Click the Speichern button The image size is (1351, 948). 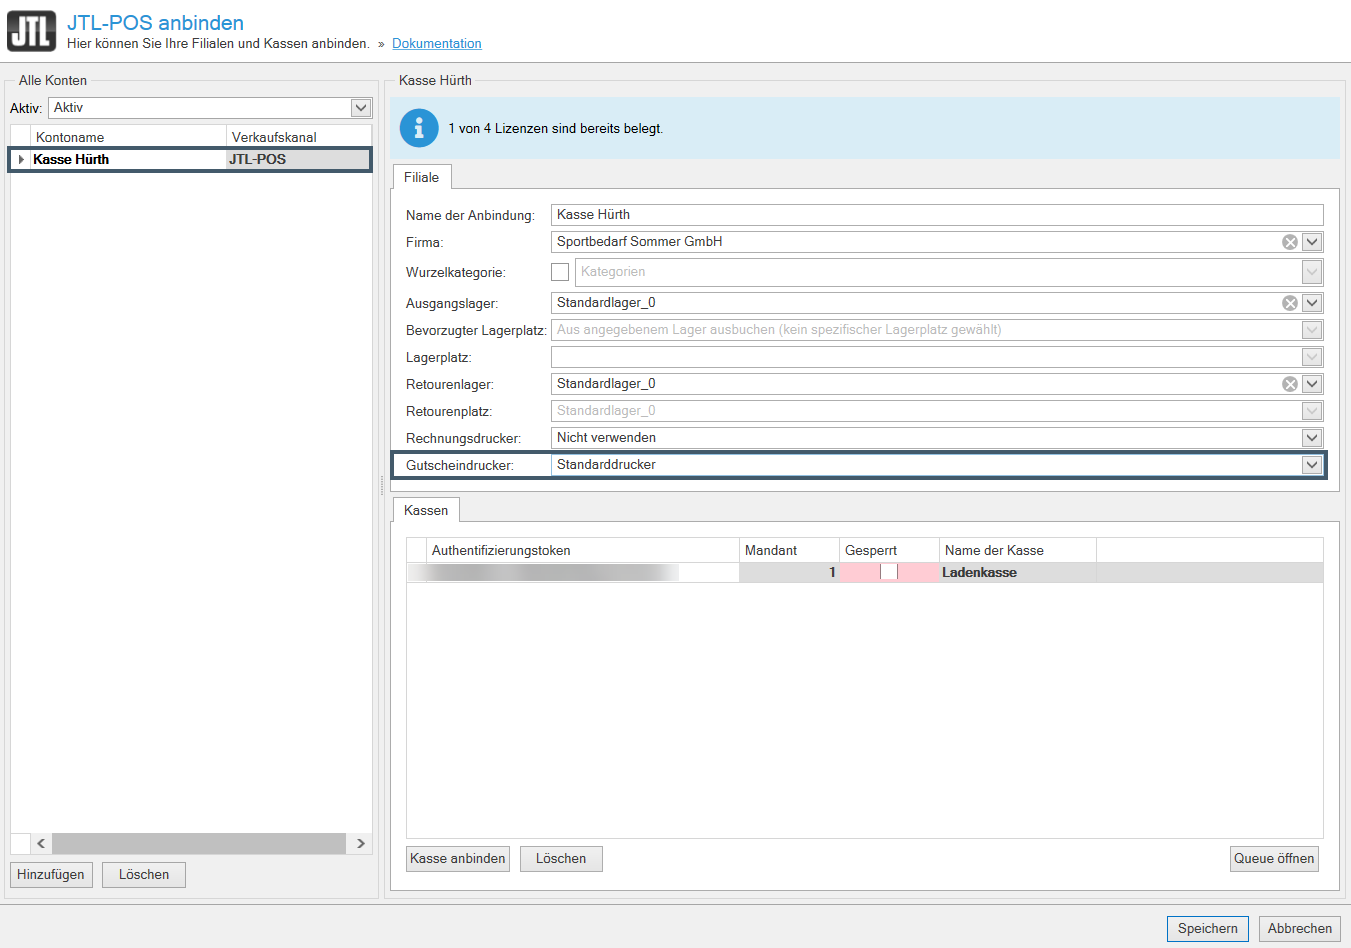click(1208, 929)
